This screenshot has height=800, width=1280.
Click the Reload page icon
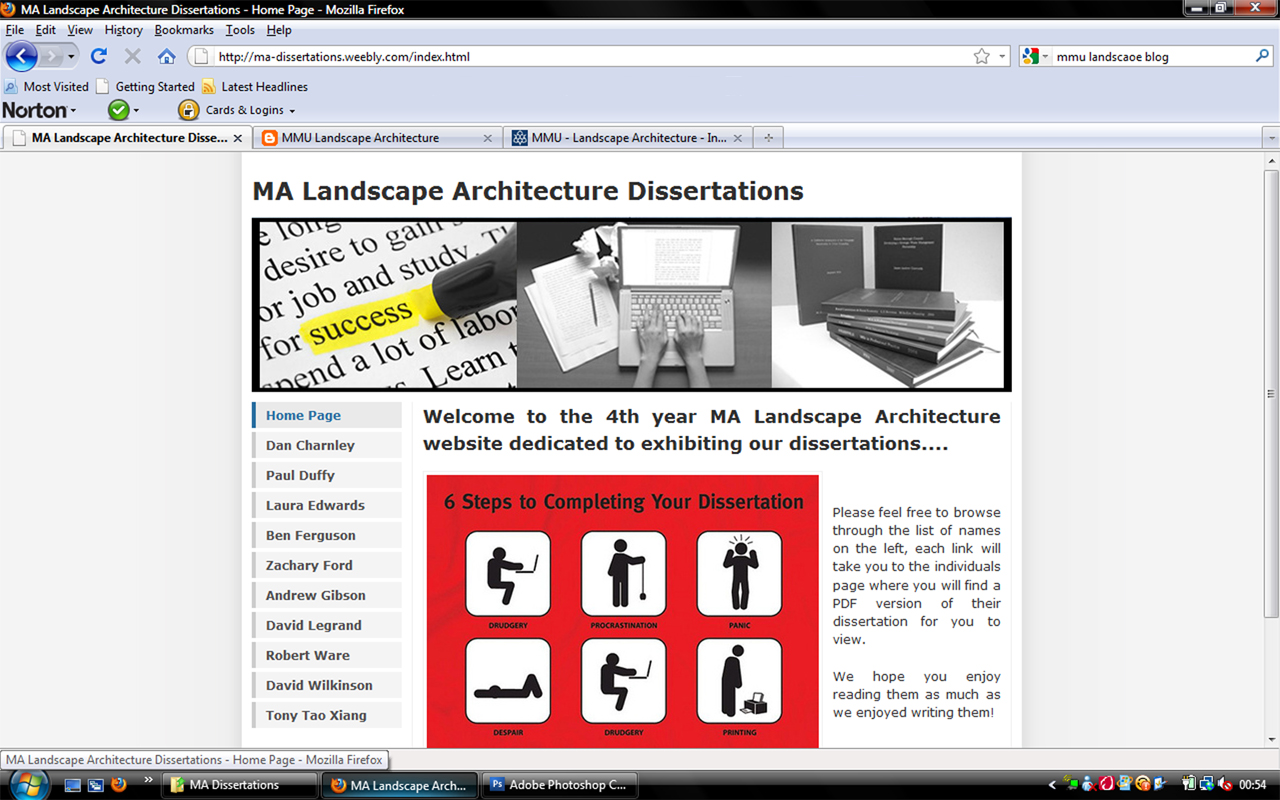(98, 56)
